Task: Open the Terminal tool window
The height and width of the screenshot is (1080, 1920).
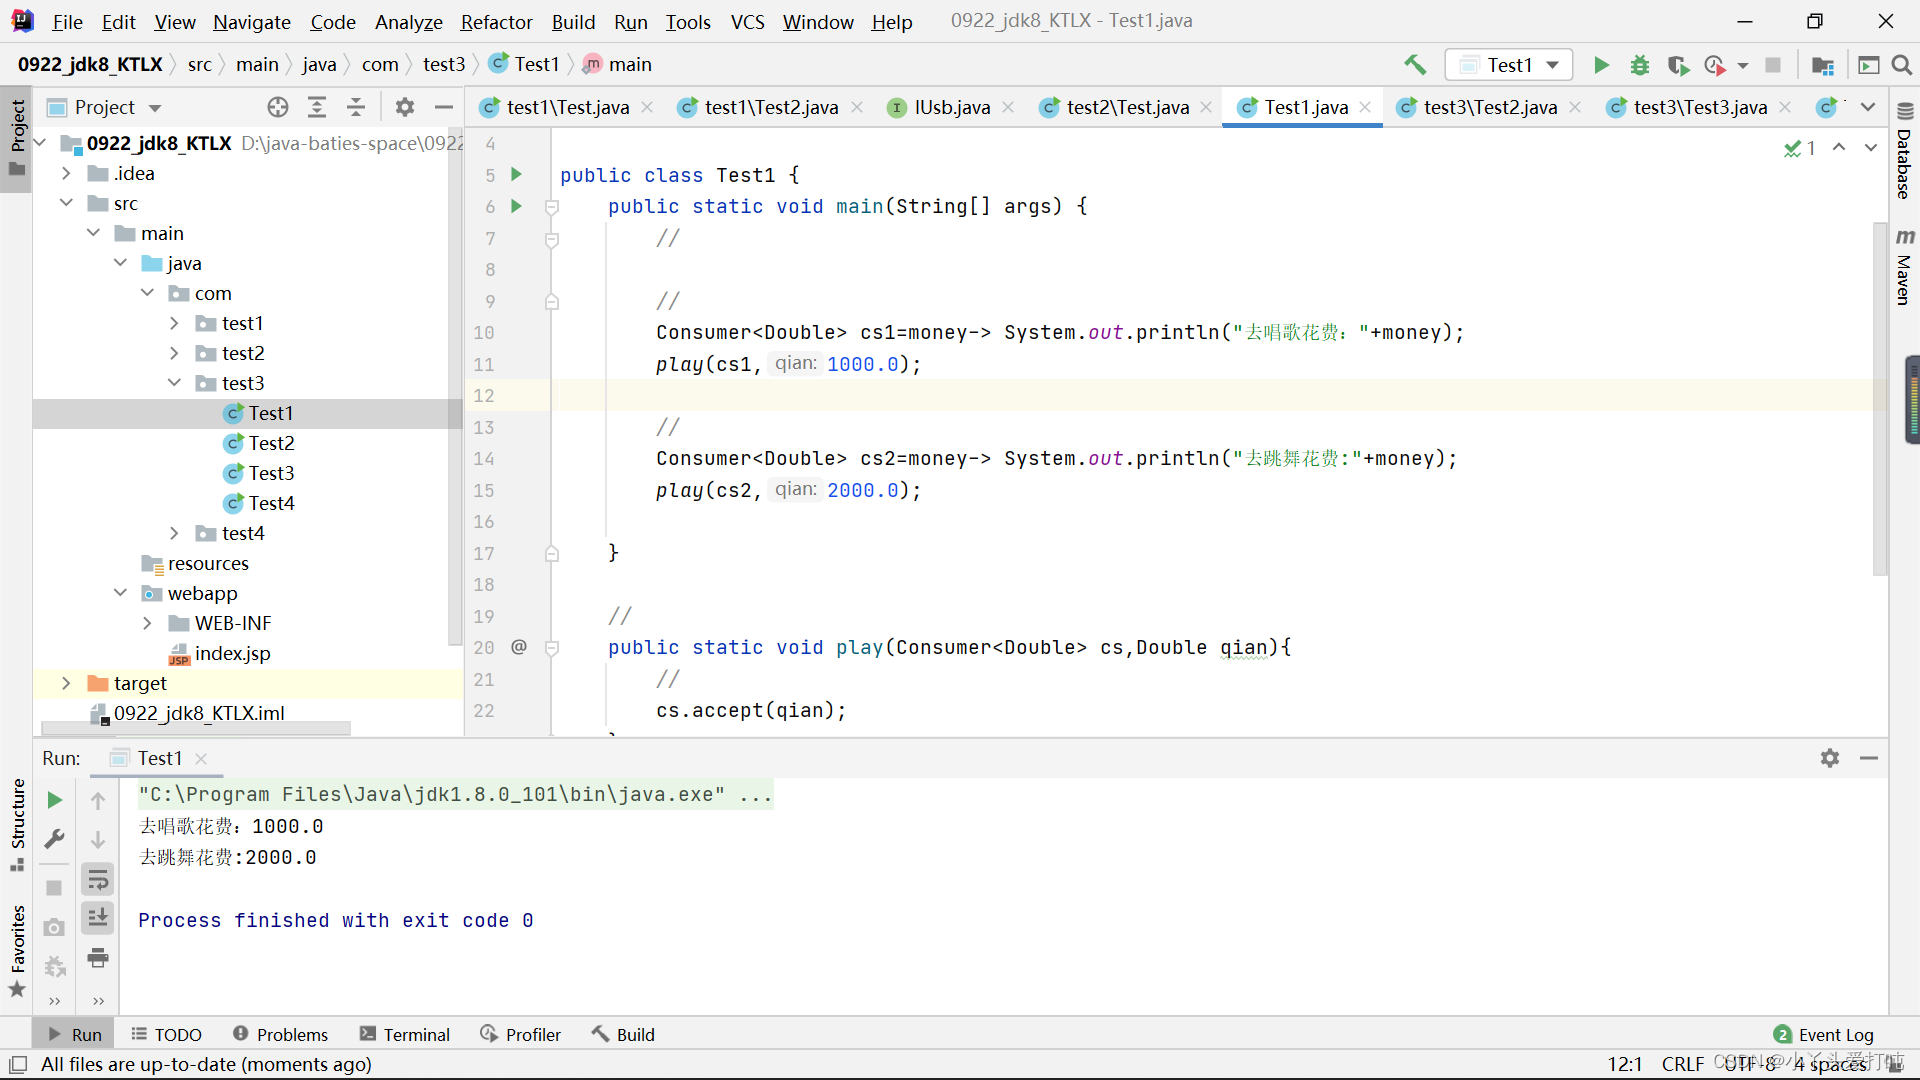Action: pyautogui.click(x=405, y=1034)
